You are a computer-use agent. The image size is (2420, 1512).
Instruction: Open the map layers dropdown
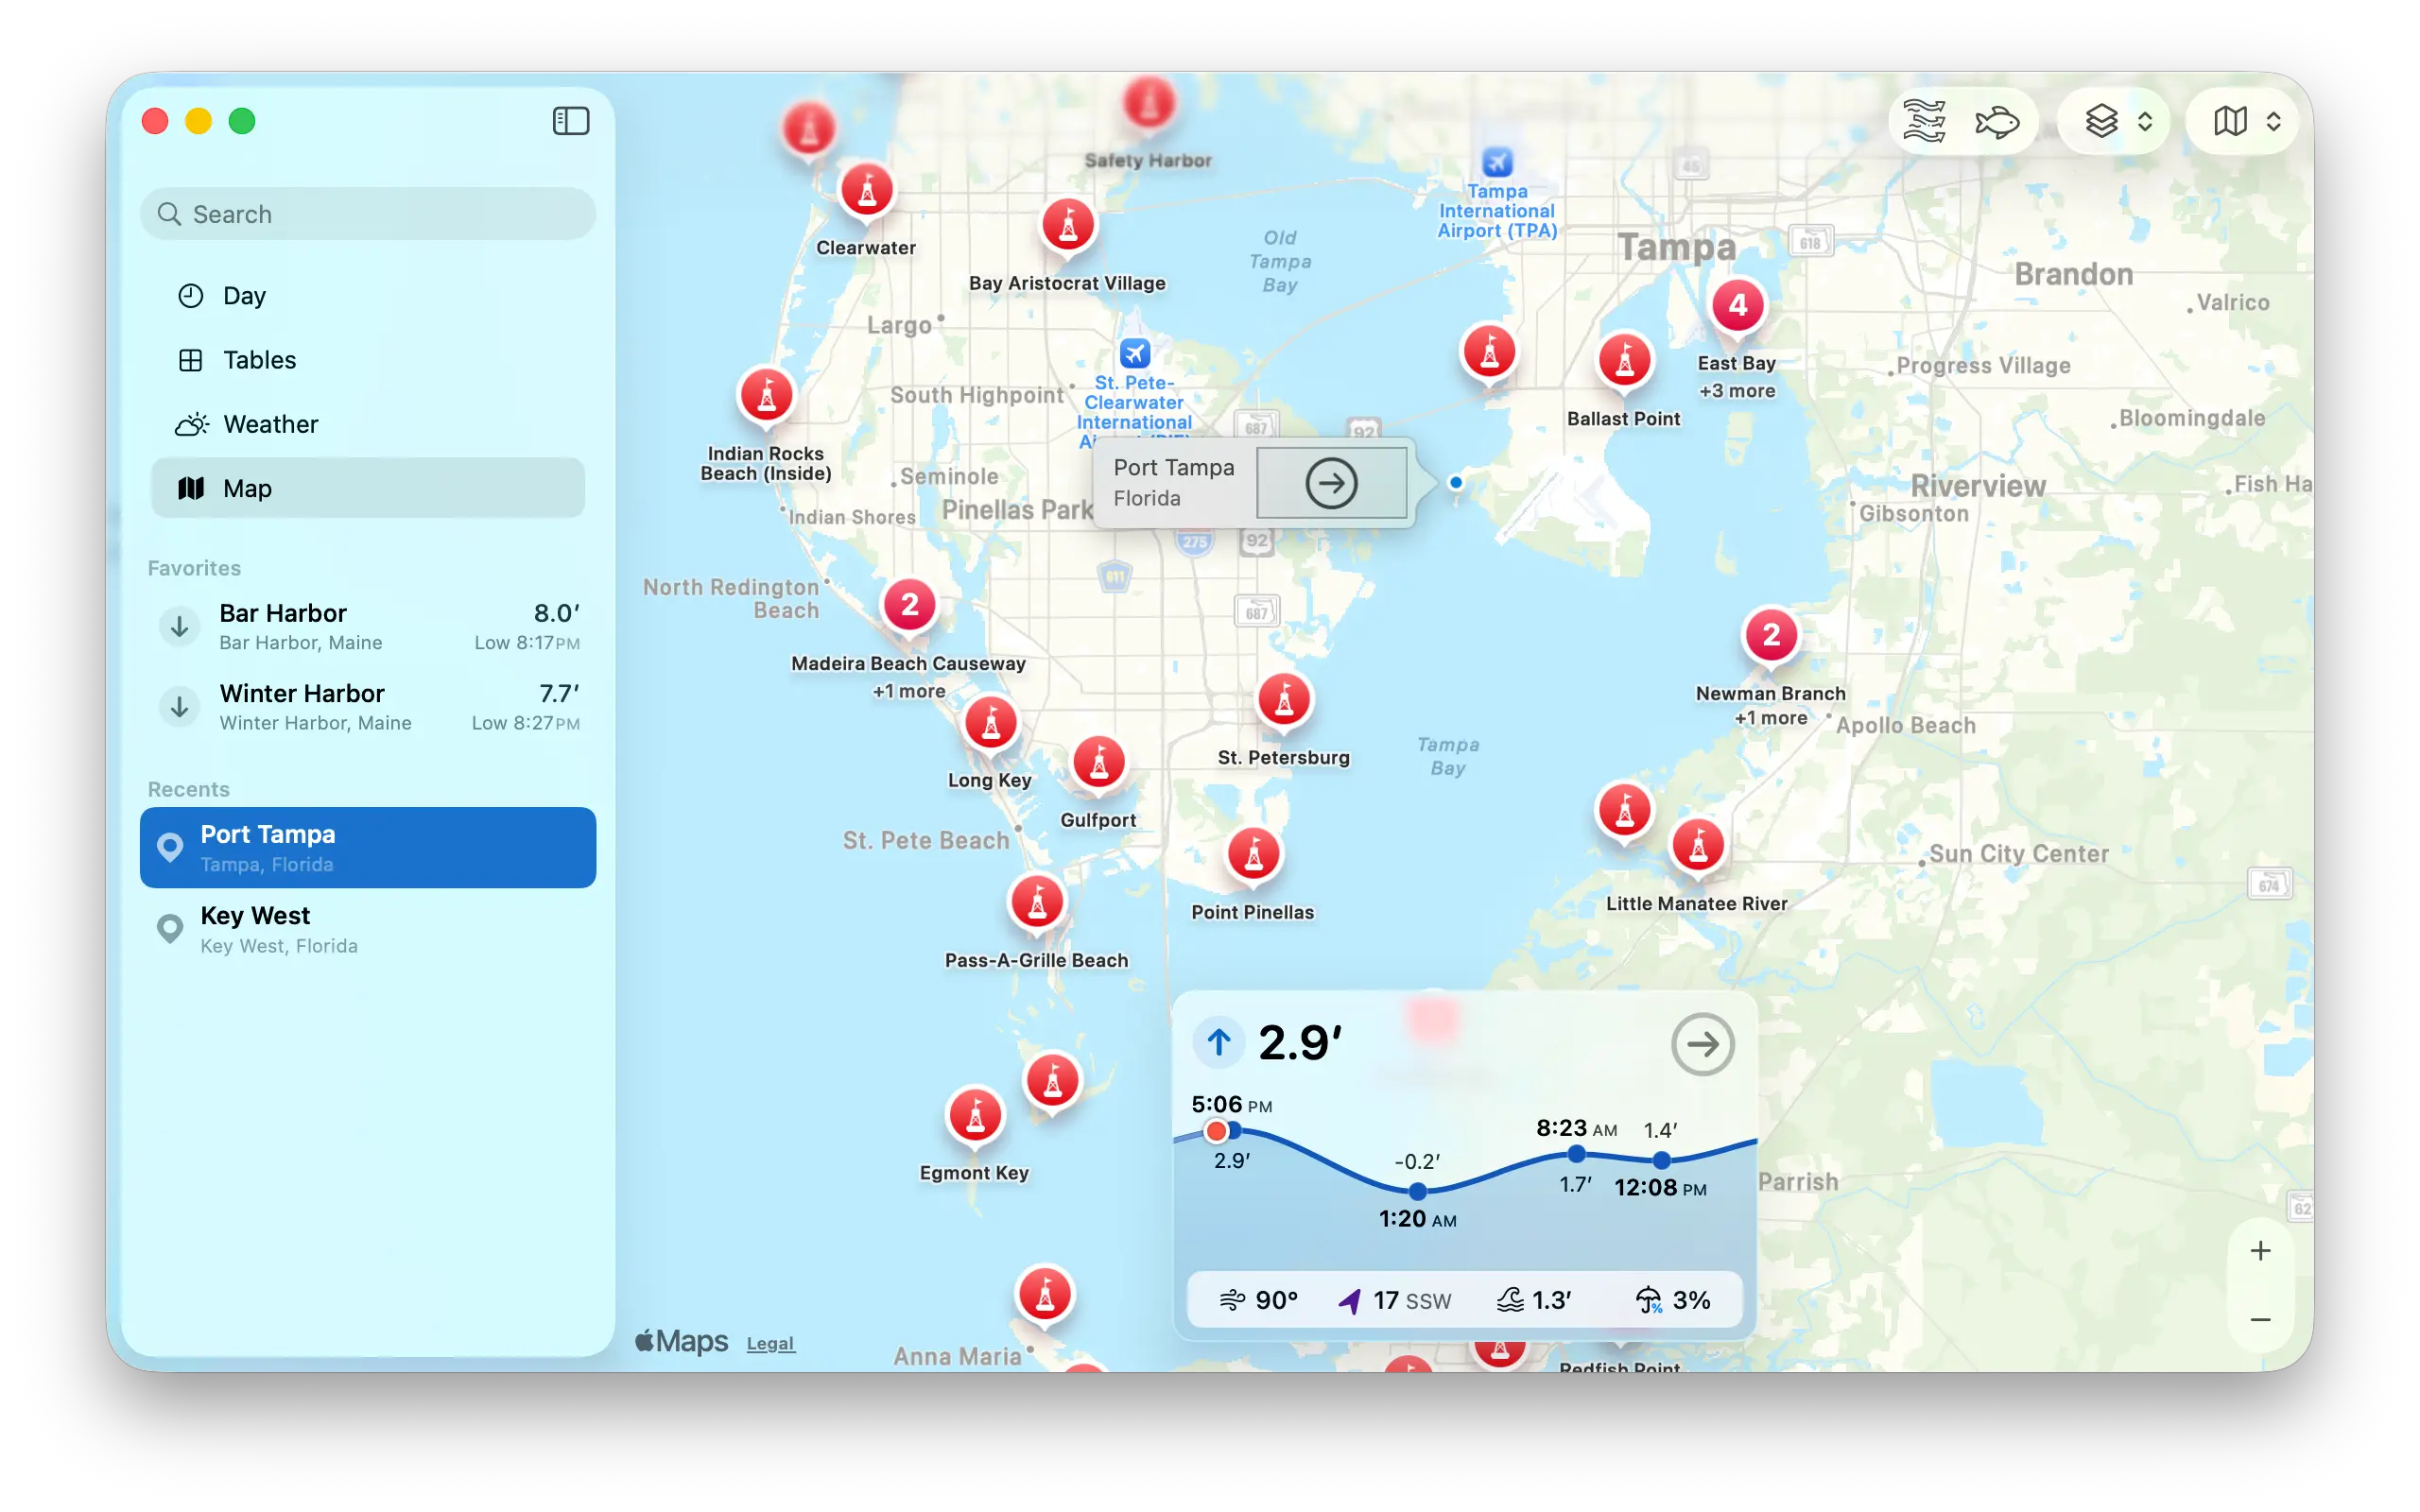click(x=2116, y=121)
